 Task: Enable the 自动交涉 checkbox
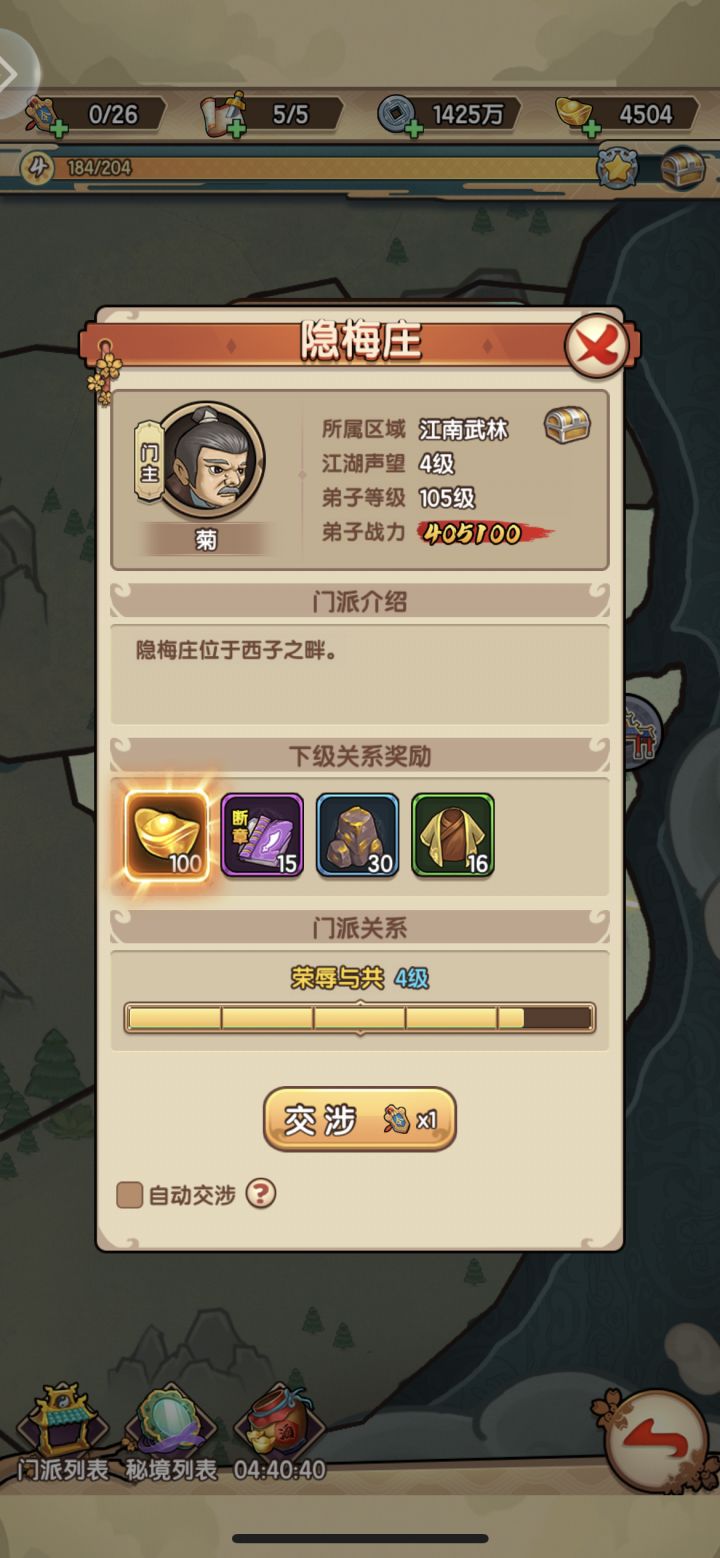point(129,1195)
